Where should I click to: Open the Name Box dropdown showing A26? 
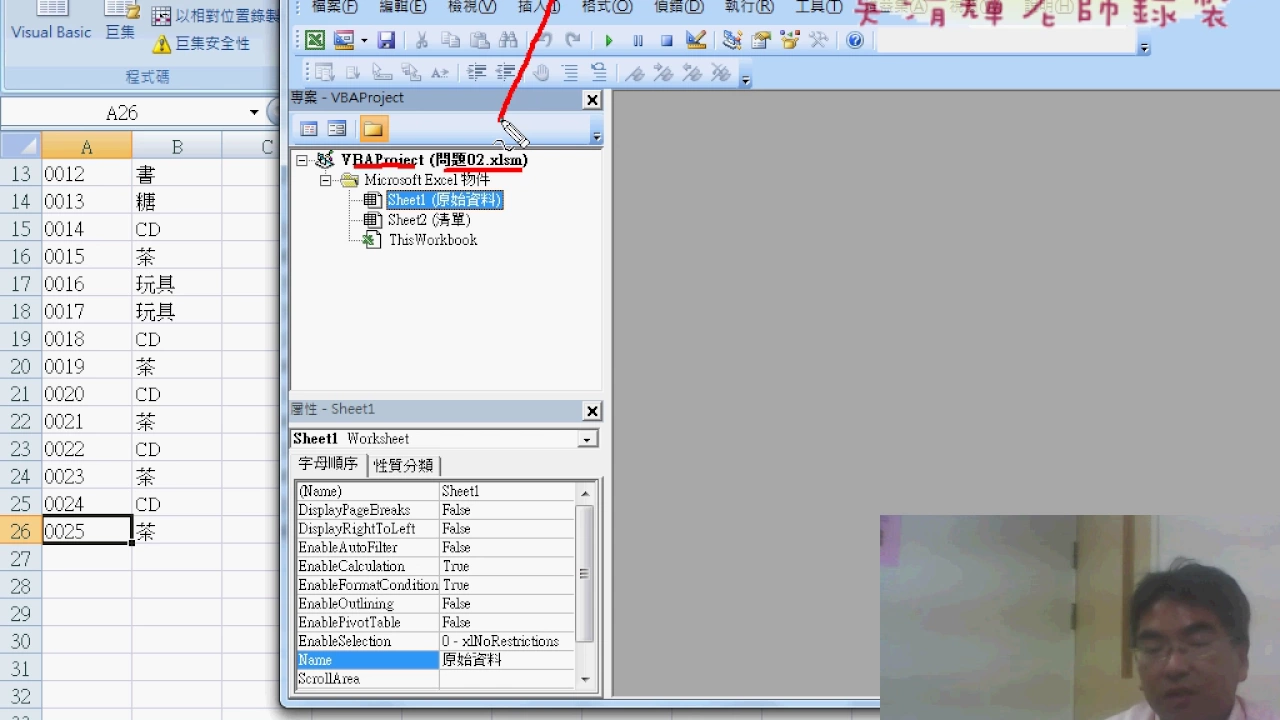click(254, 113)
